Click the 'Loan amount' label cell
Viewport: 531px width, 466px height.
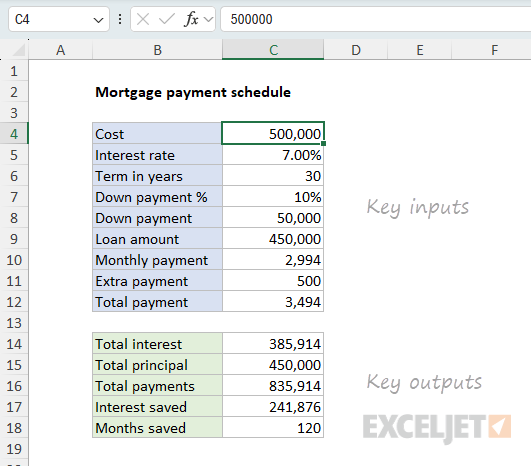click(x=157, y=239)
